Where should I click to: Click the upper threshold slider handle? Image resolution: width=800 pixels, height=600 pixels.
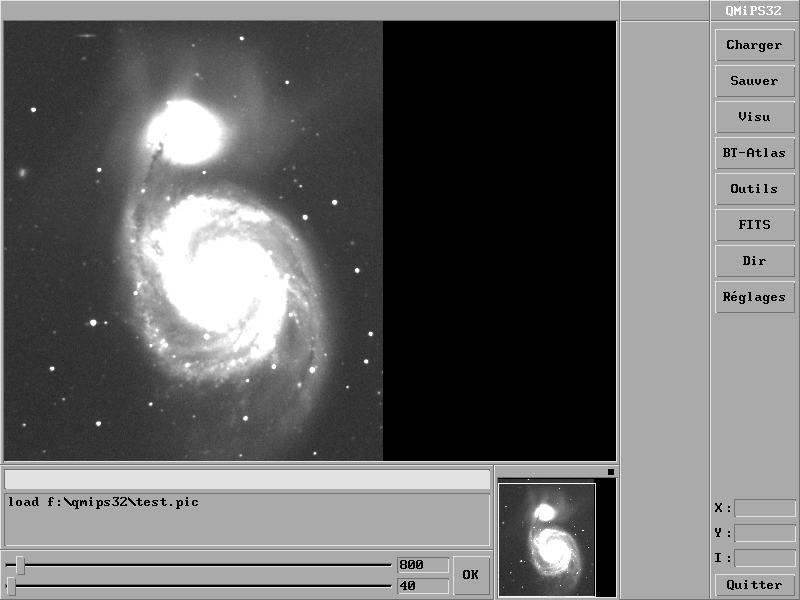(x=20, y=565)
